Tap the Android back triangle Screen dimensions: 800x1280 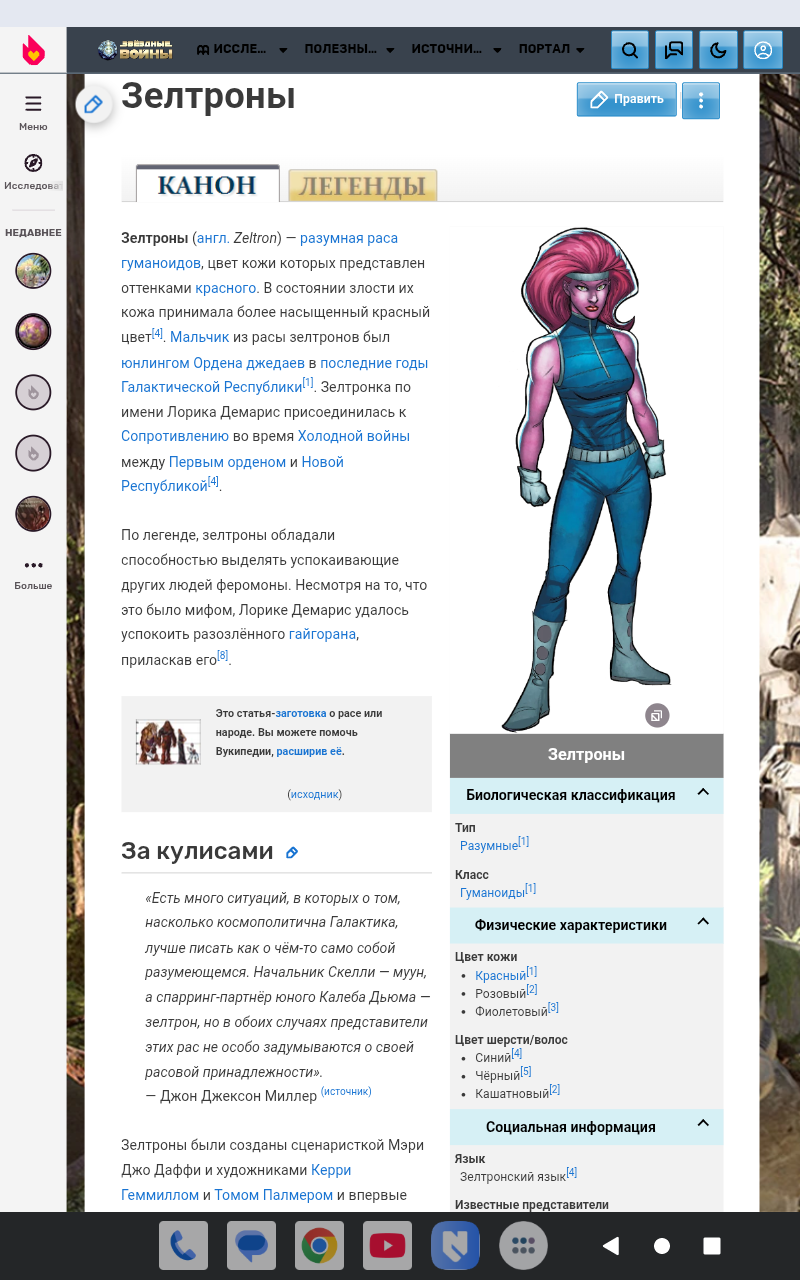click(610, 1246)
